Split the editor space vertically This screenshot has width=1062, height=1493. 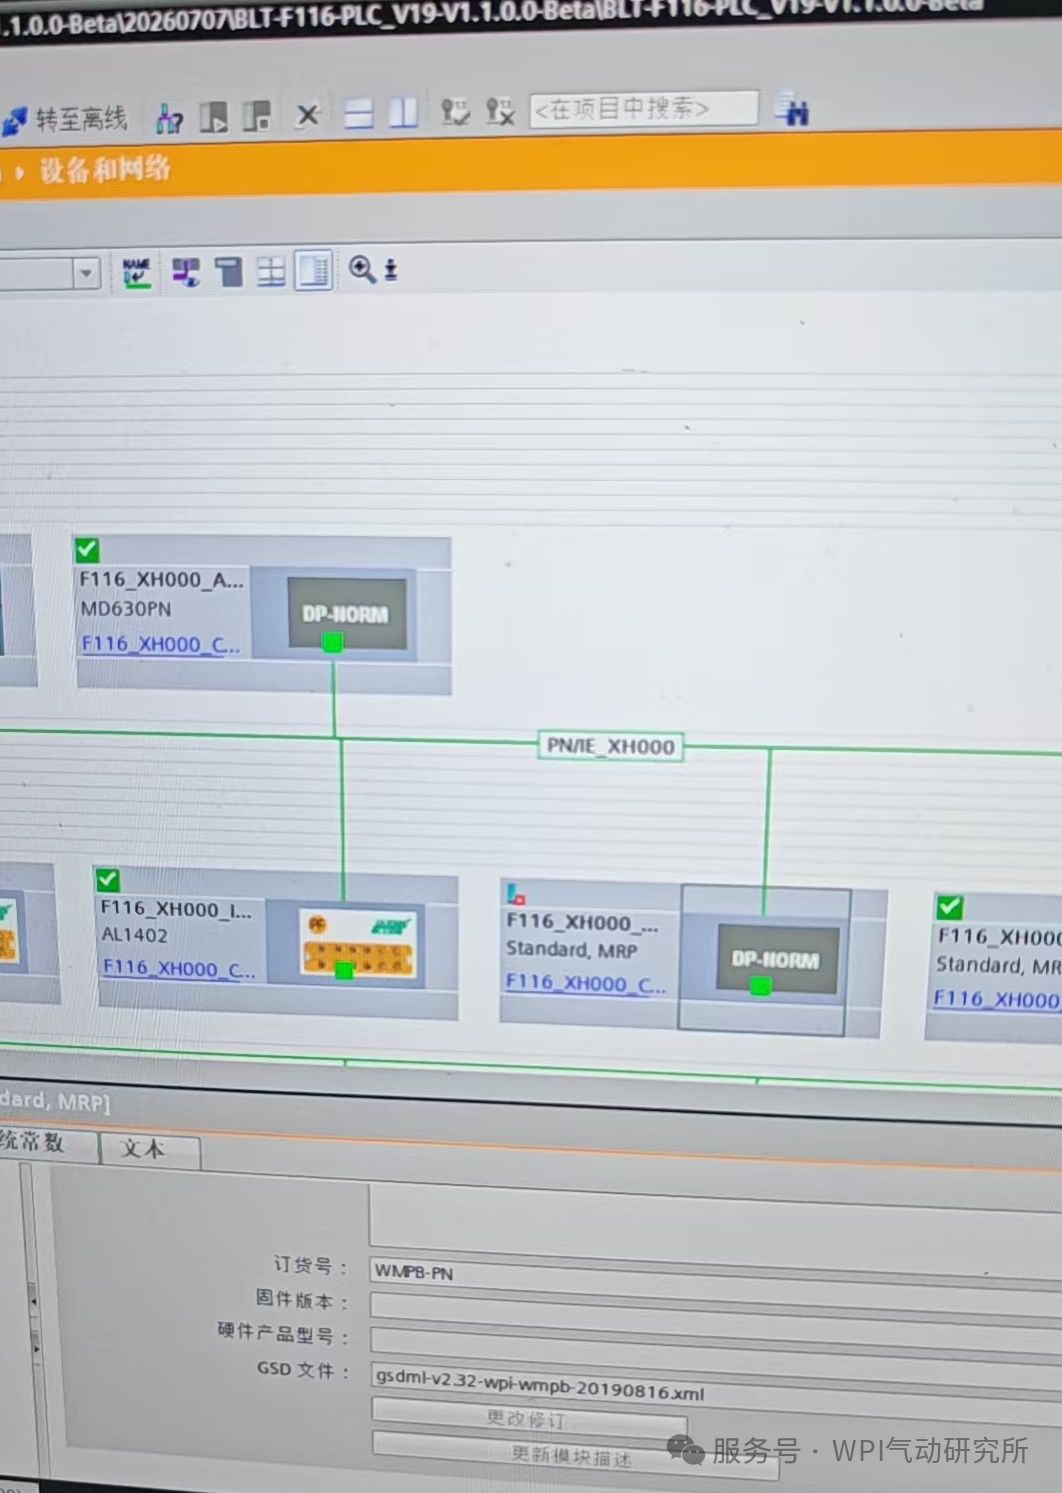(403, 113)
